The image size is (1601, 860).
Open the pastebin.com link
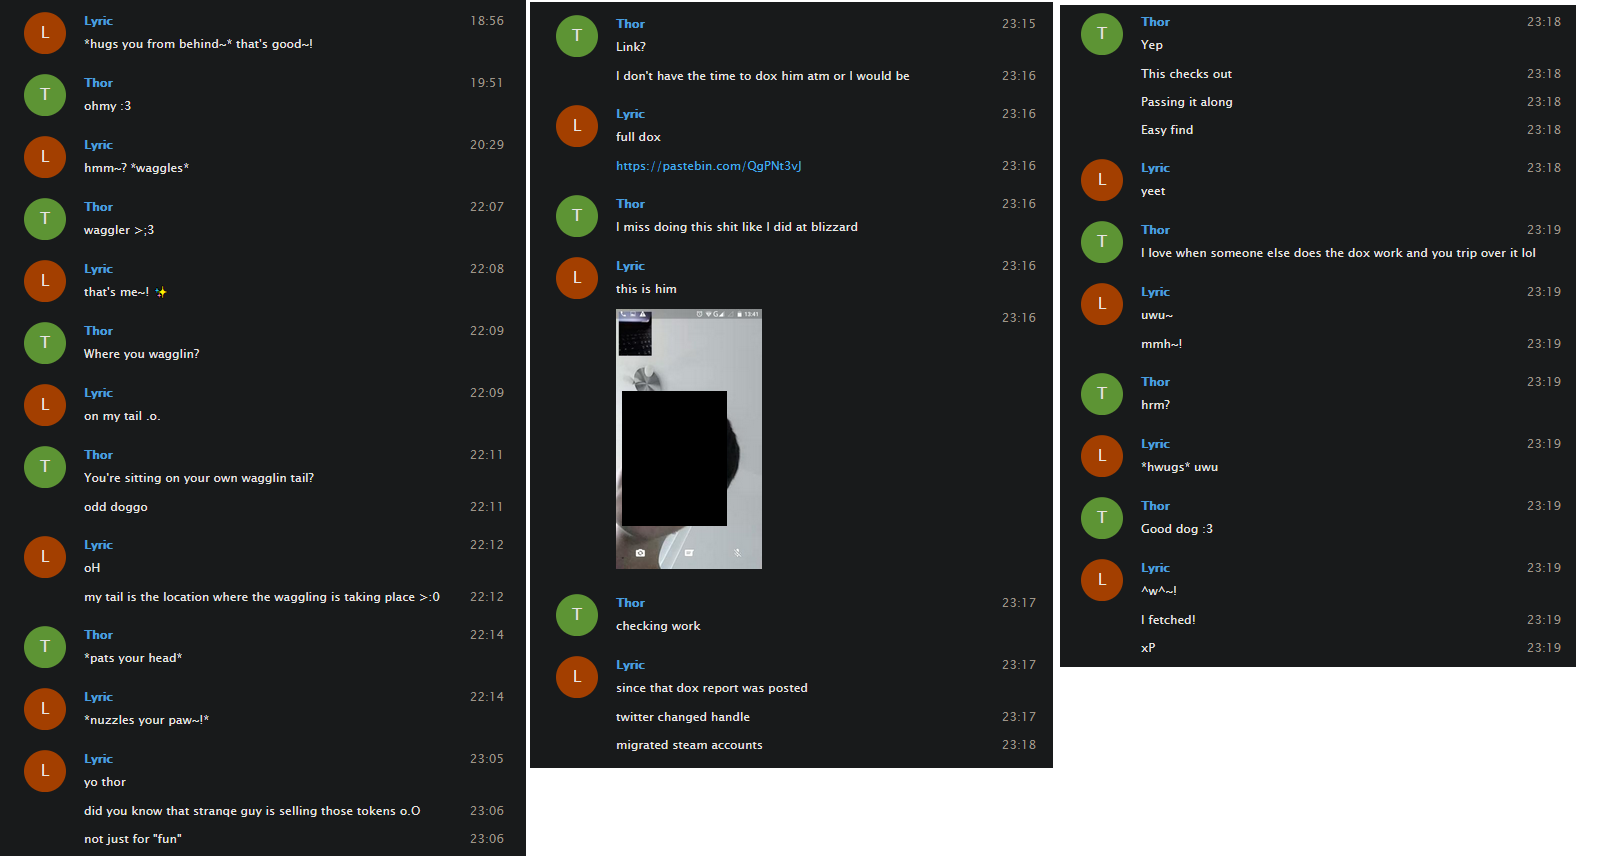click(708, 166)
